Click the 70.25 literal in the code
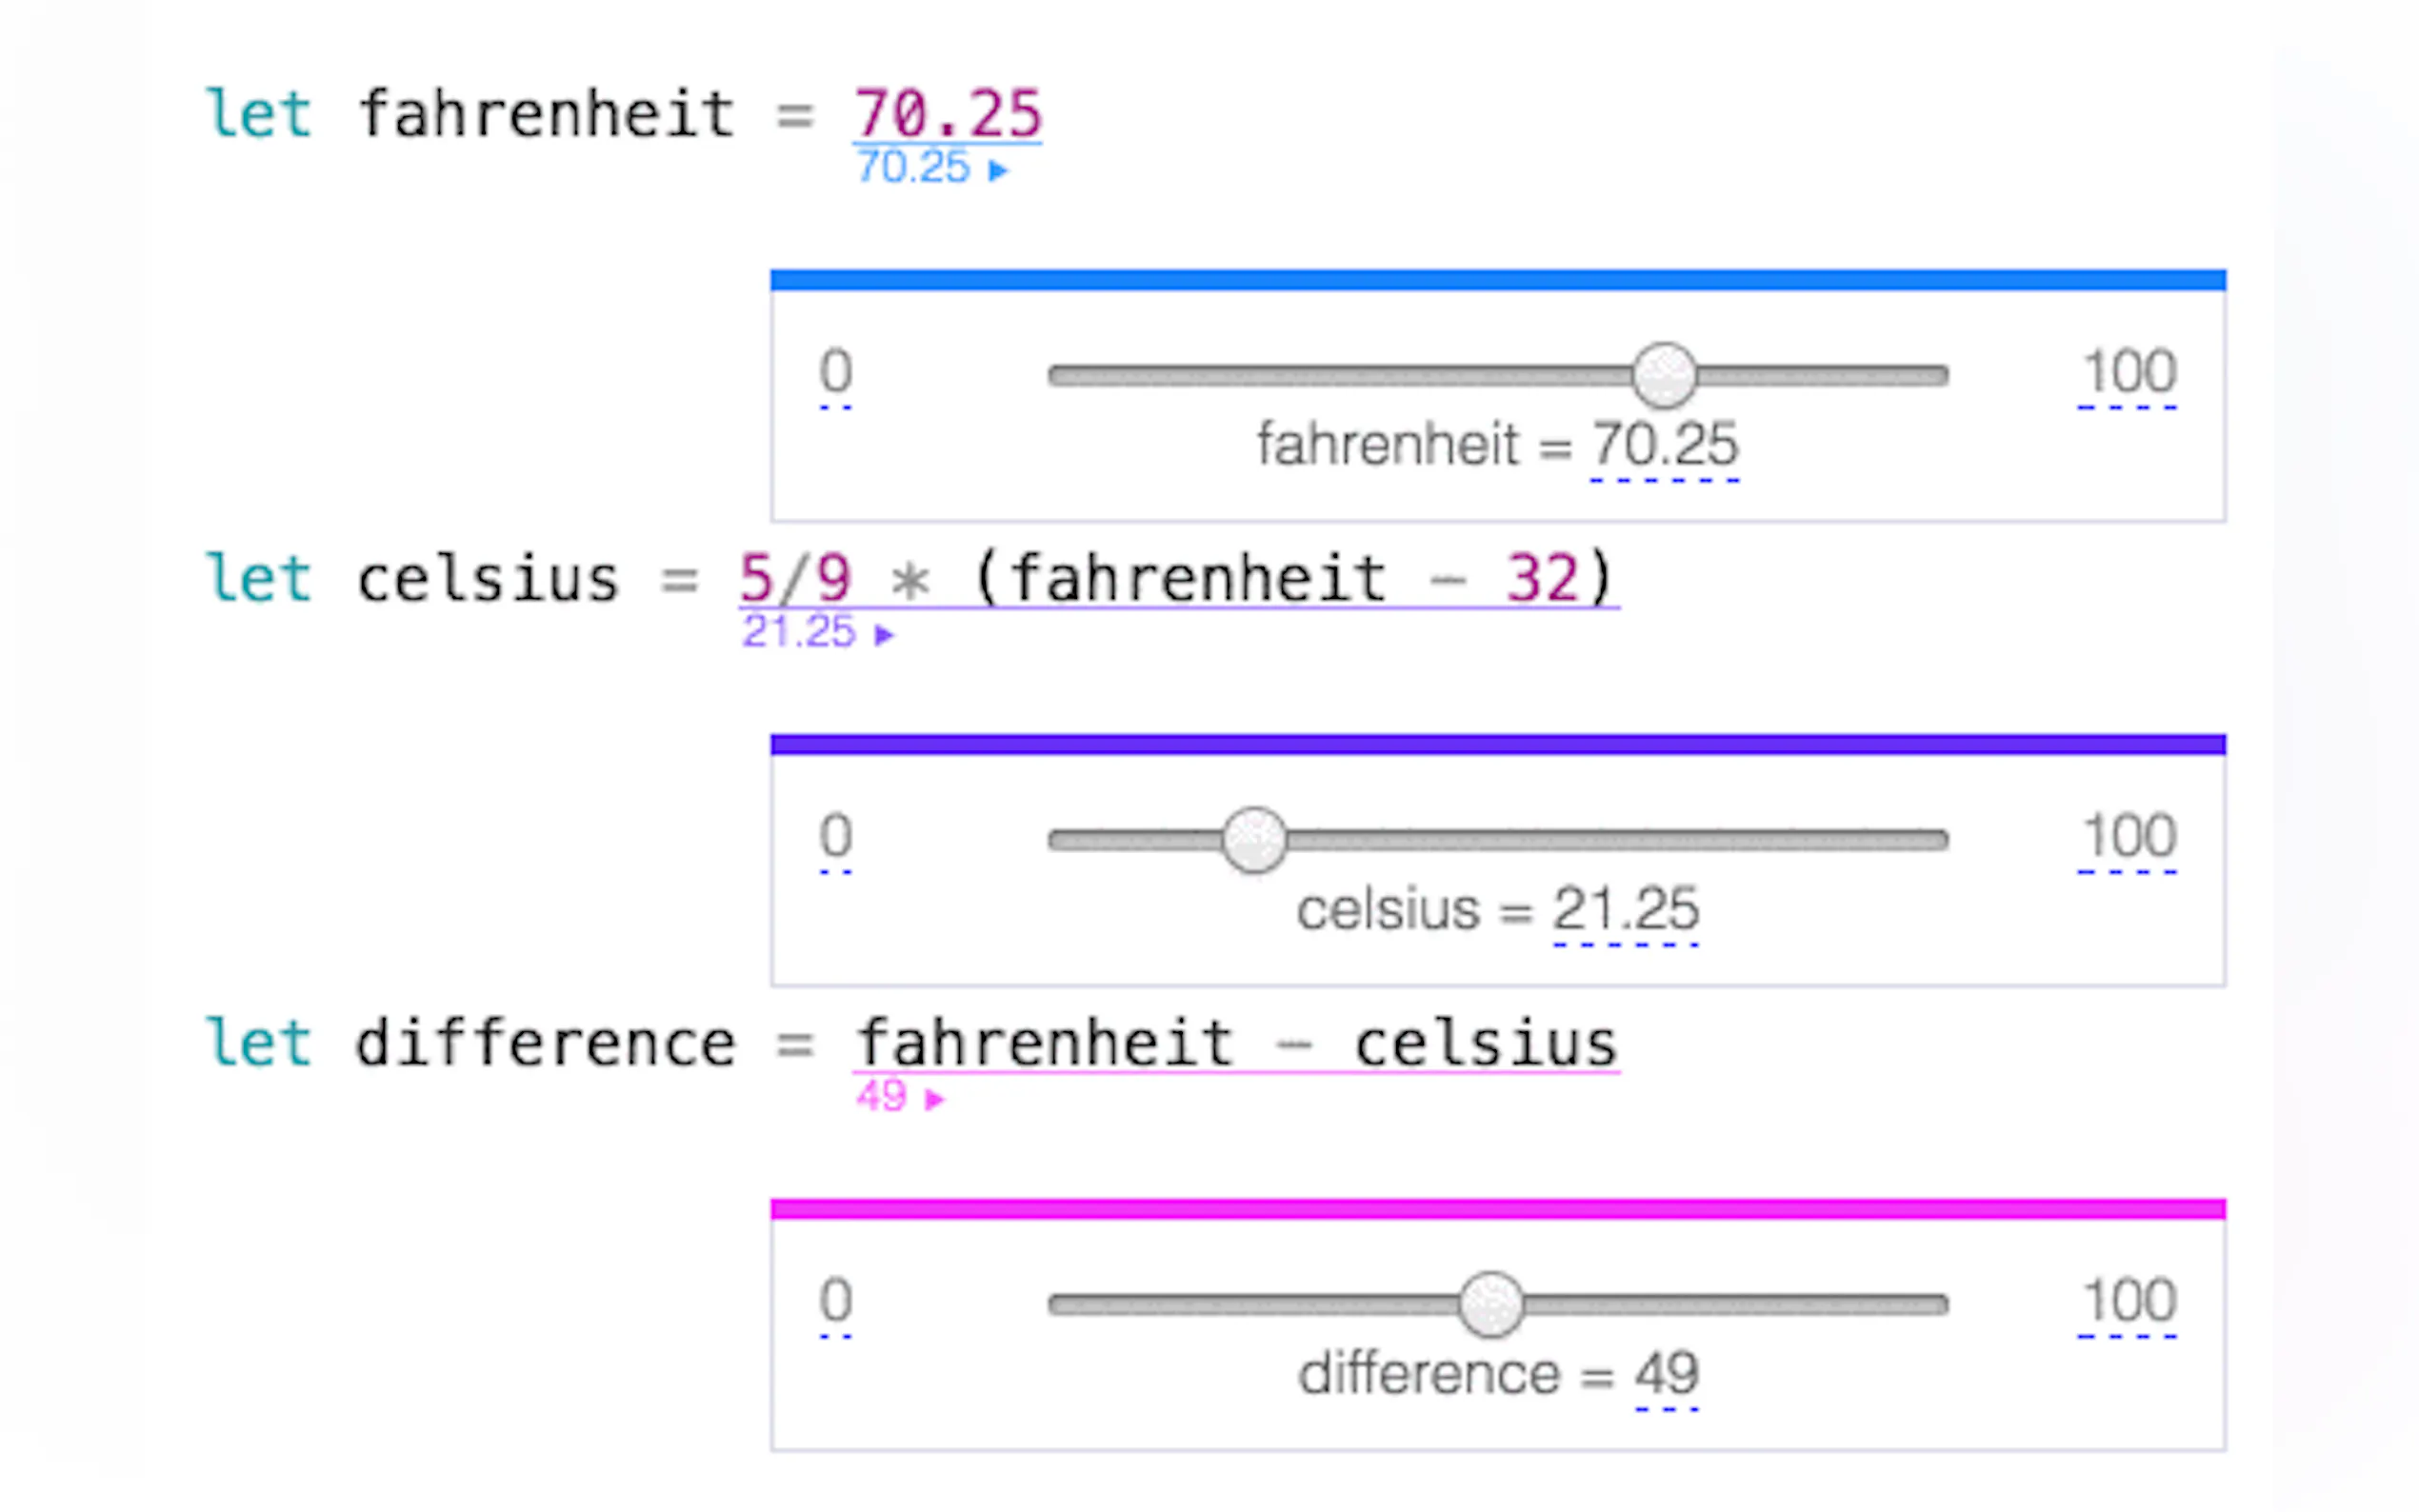 click(x=947, y=114)
